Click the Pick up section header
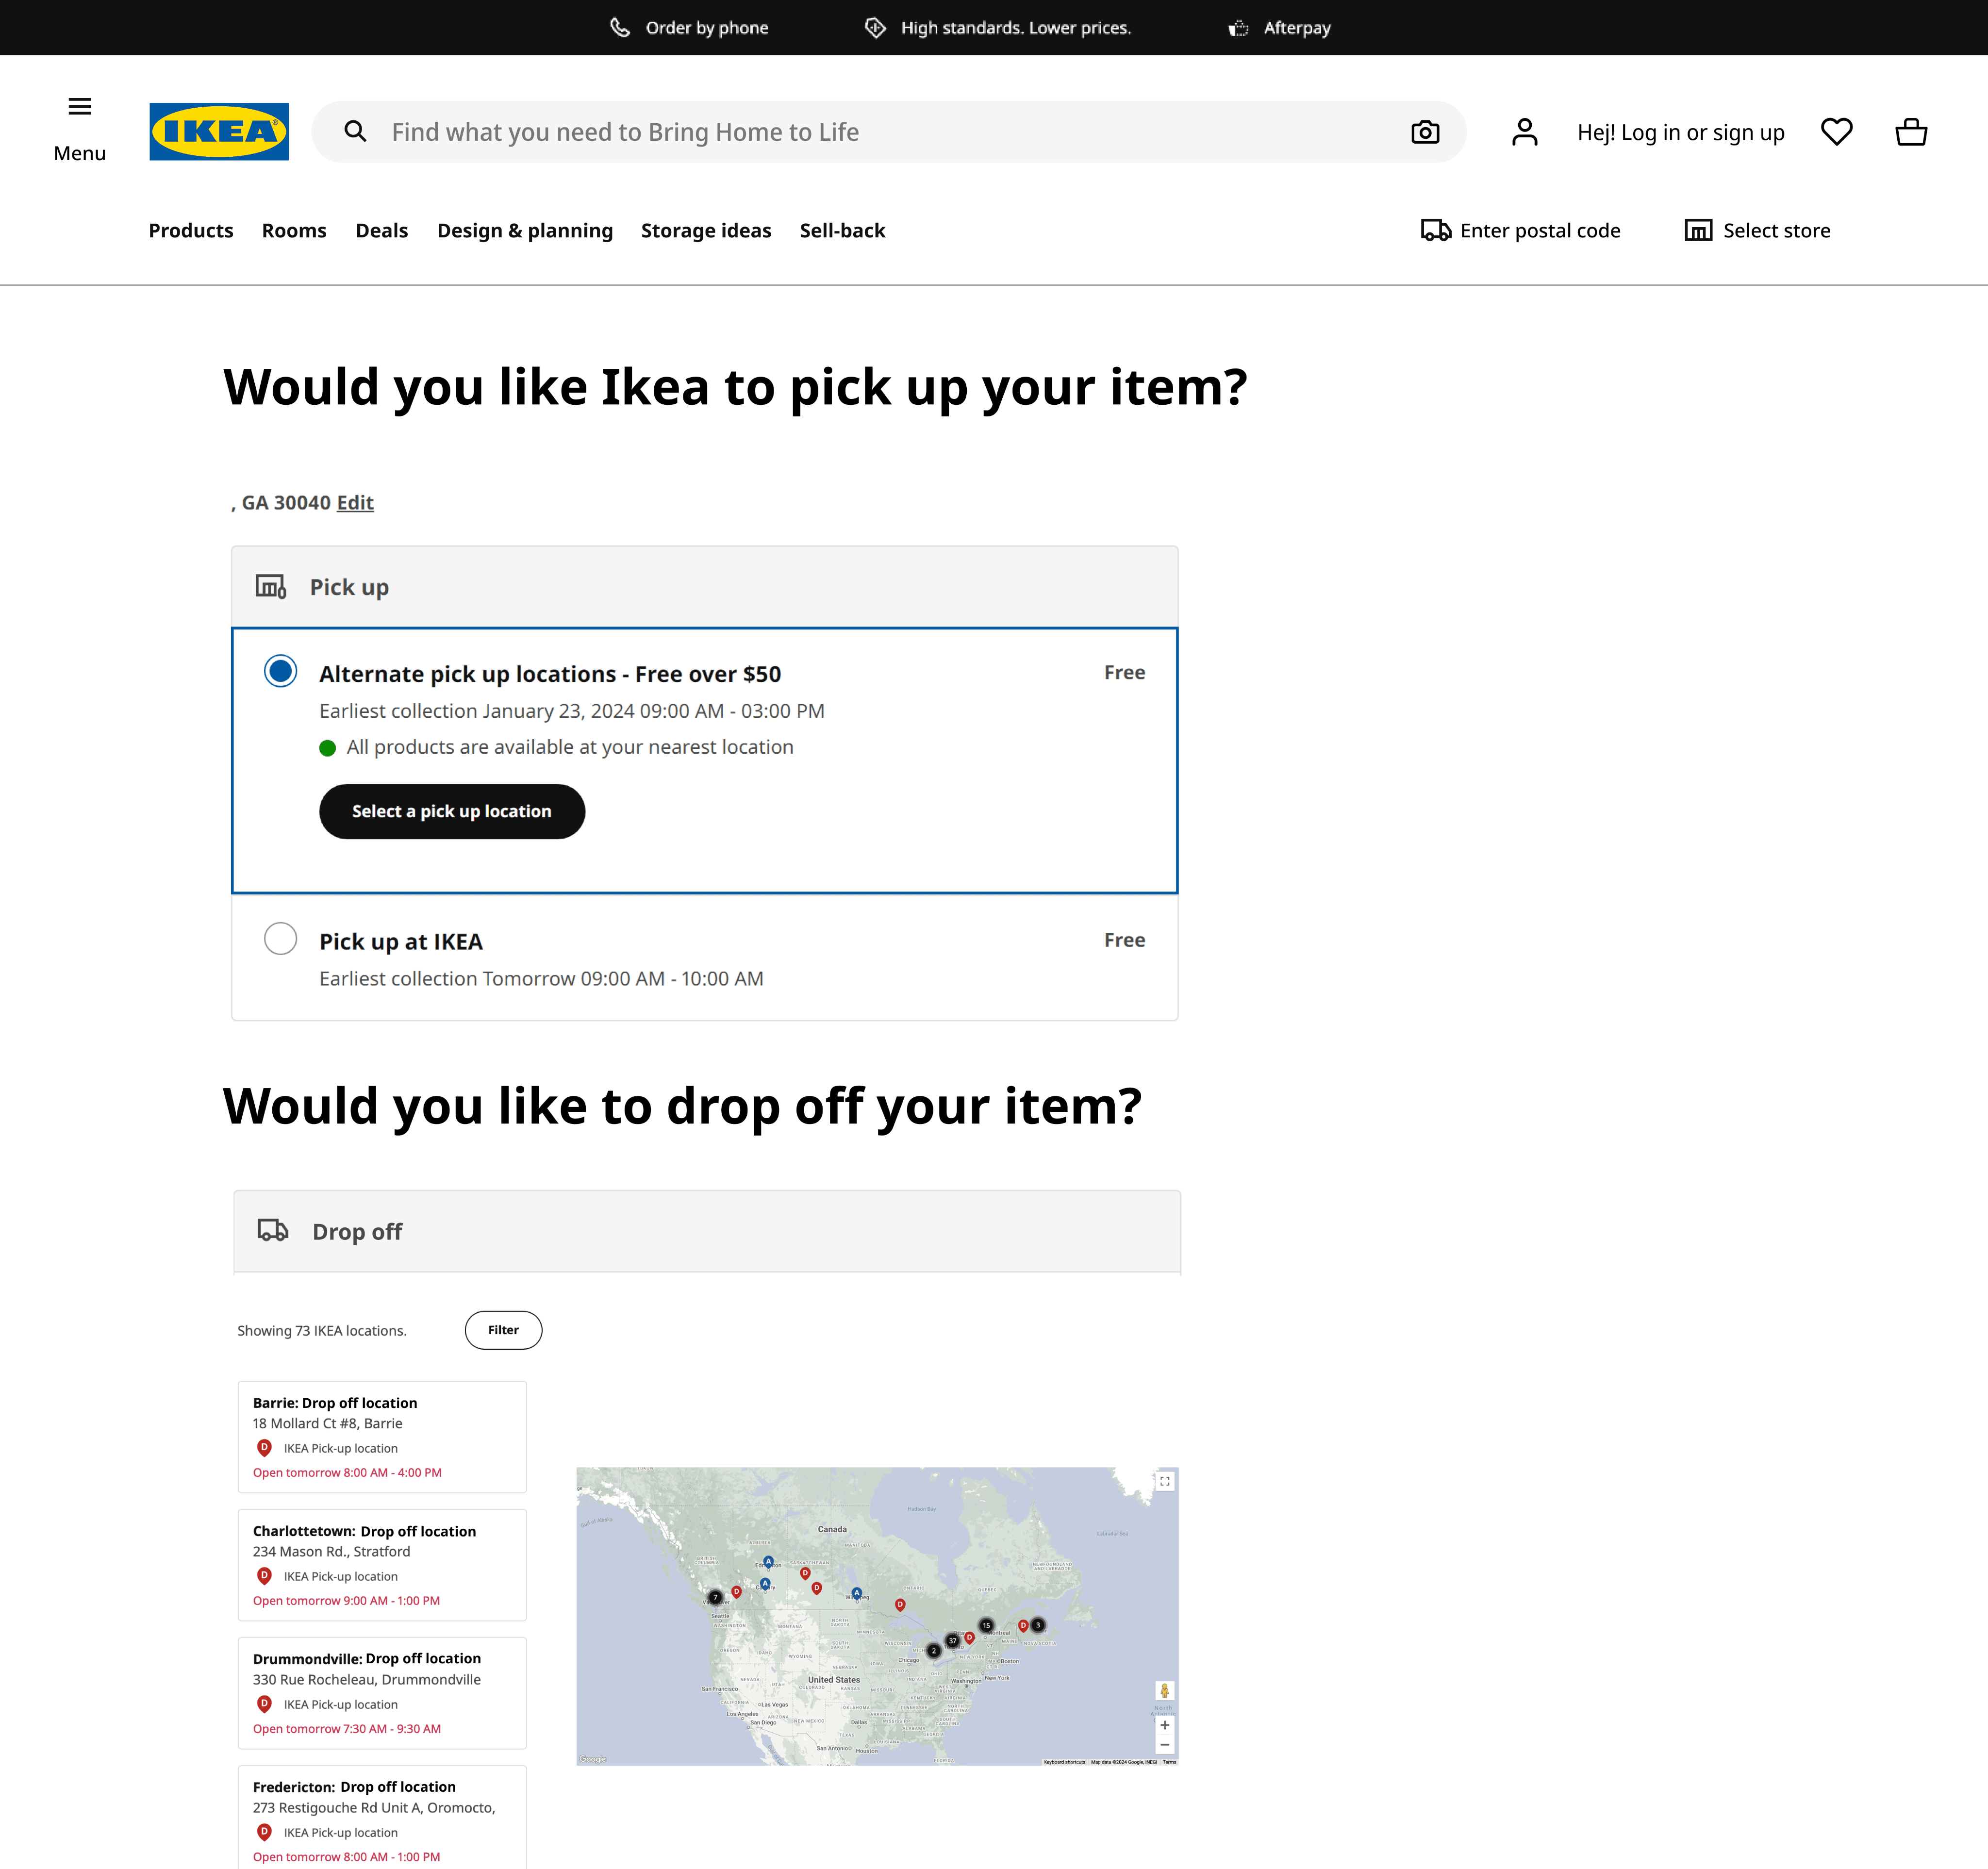 pos(705,587)
